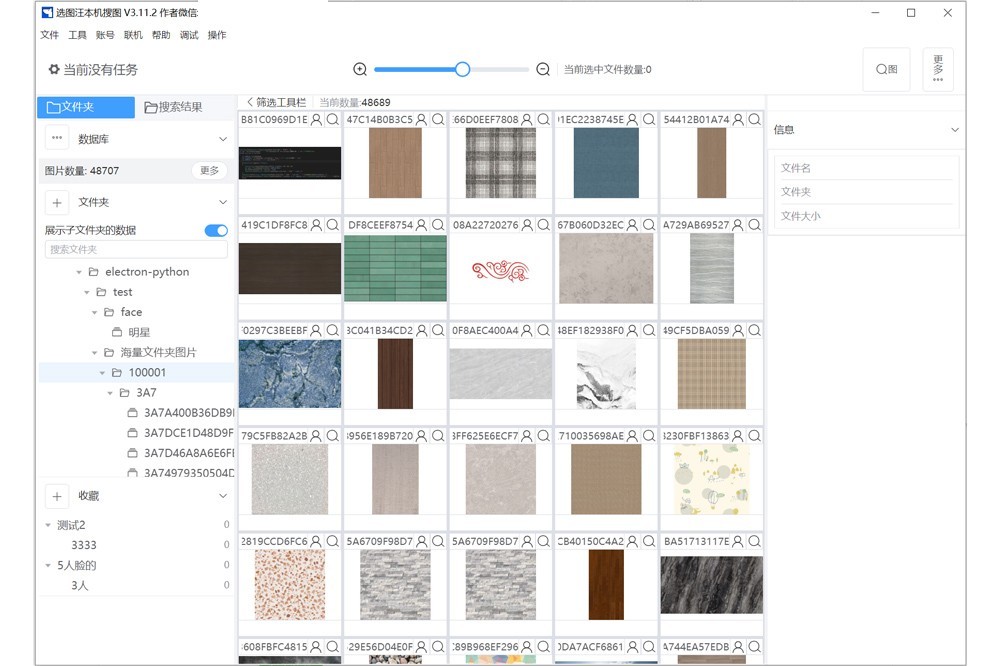
Task: Click the person icon on thumbnail DF8CEEF8754
Action: click(x=422, y=226)
